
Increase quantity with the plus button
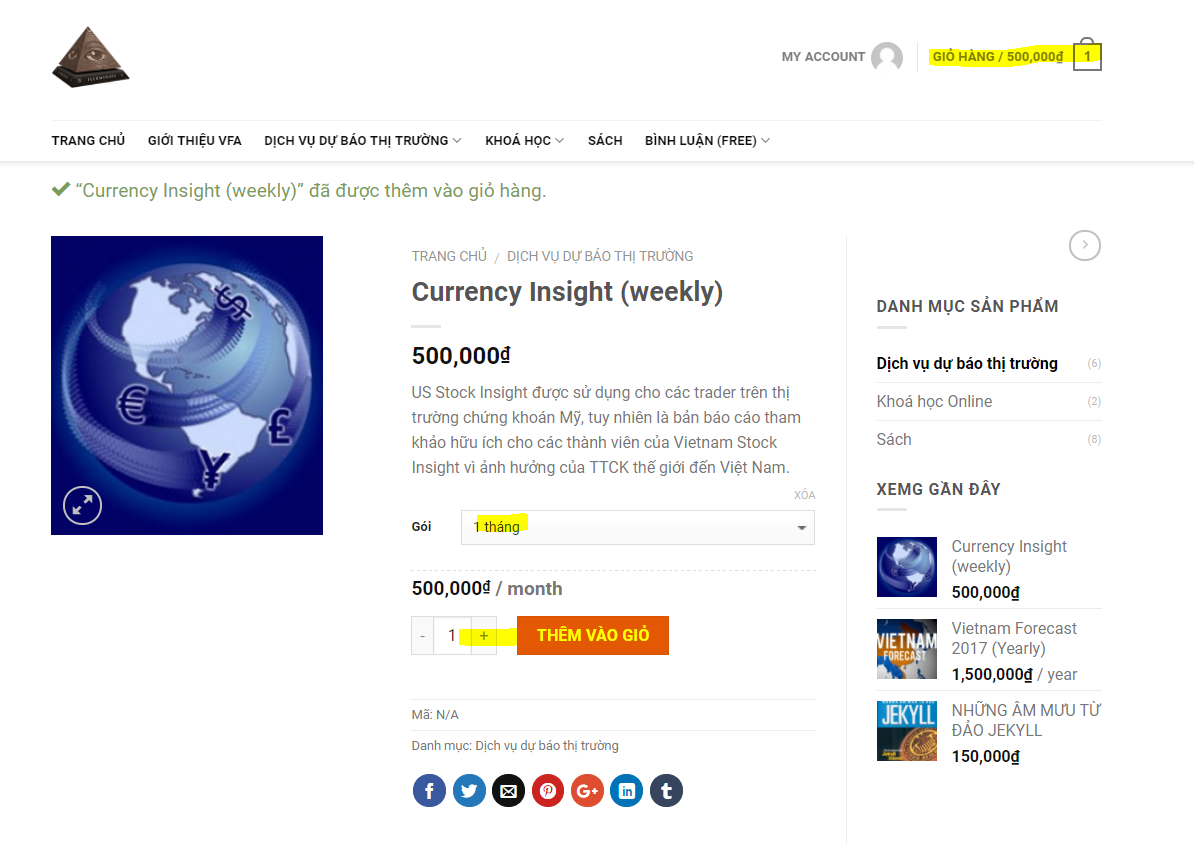click(484, 636)
